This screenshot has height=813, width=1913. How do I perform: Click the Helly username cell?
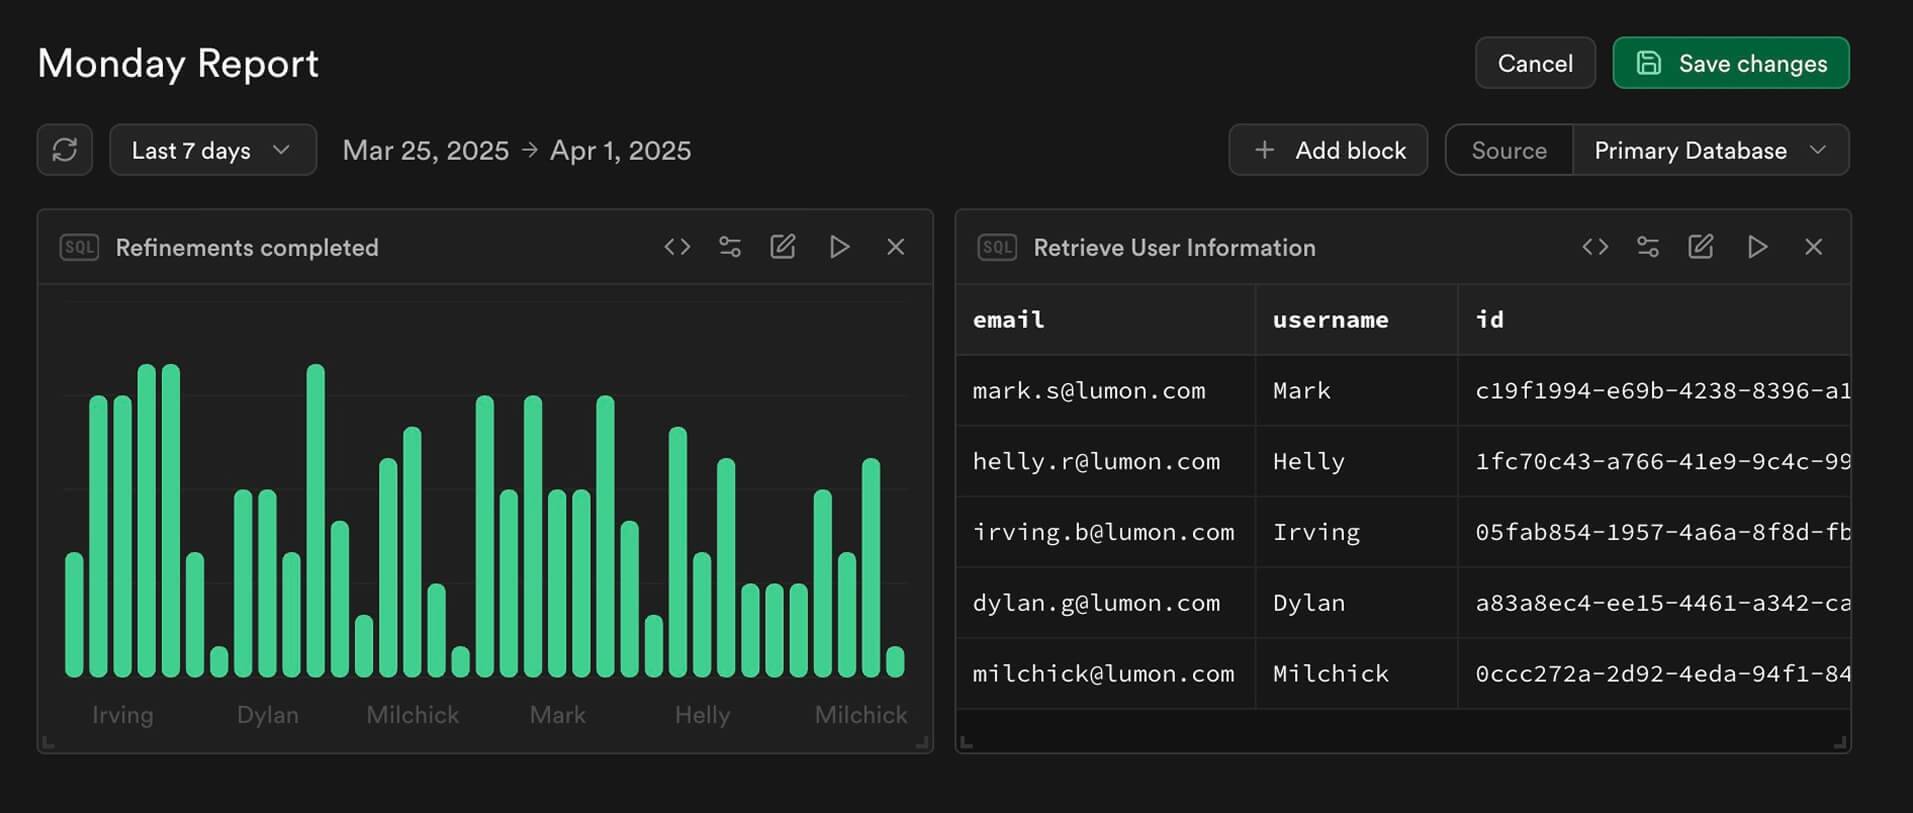1356,462
